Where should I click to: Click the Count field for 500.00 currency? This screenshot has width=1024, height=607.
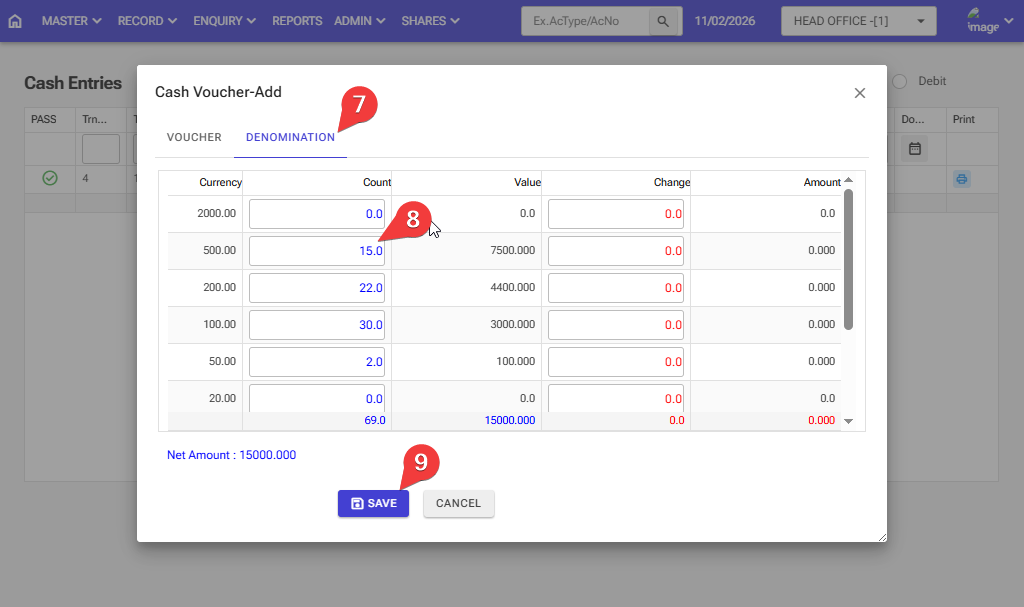pos(316,251)
